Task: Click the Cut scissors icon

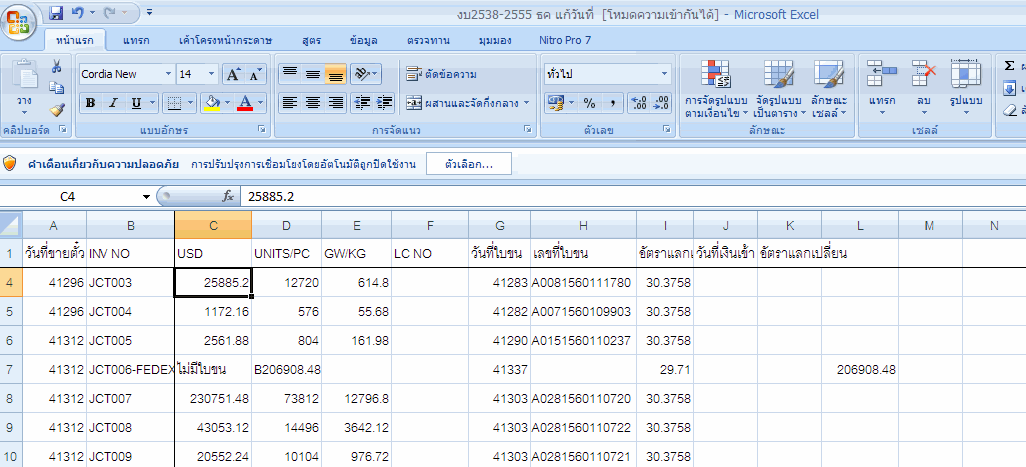Action: (57, 67)
